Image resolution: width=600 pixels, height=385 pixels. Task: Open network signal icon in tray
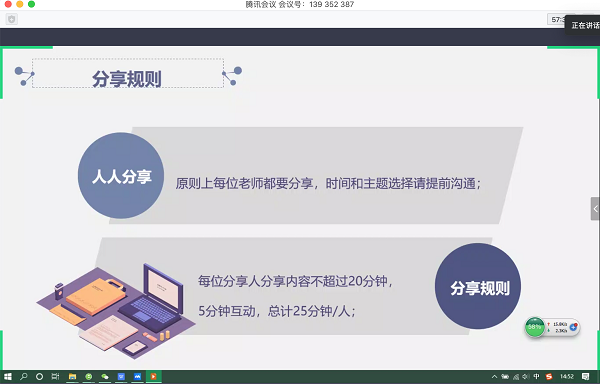tap(516, 377)
